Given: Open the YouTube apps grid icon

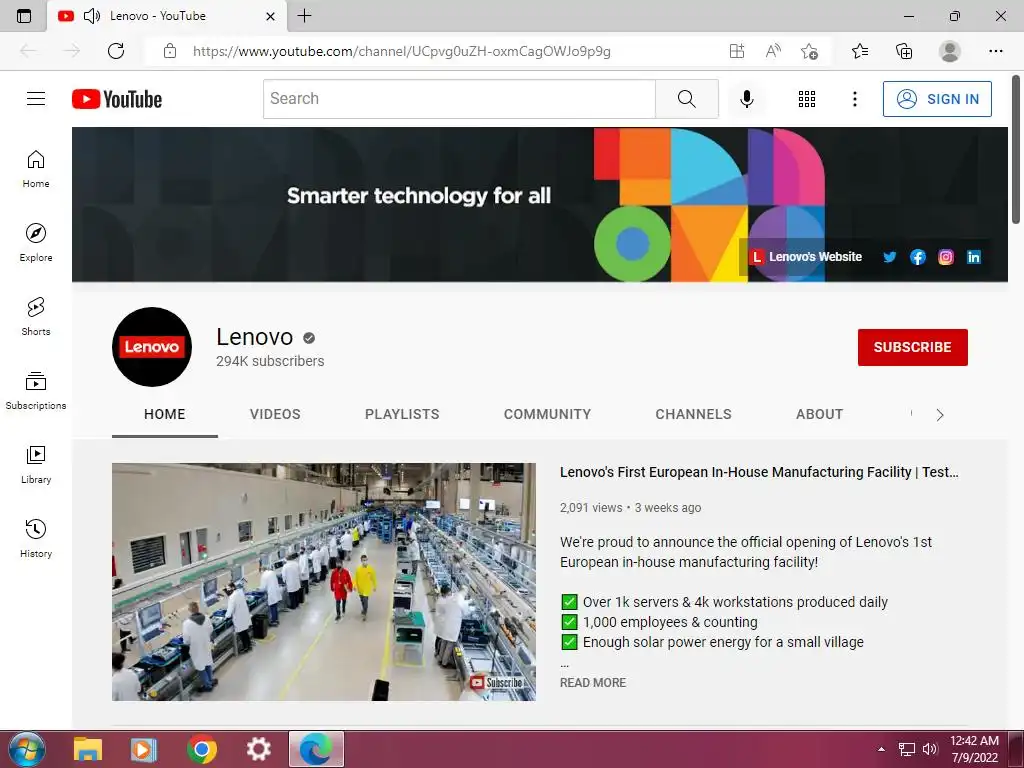Looking at the screenshot, I should pyautogui.click(x=807, y=99).
